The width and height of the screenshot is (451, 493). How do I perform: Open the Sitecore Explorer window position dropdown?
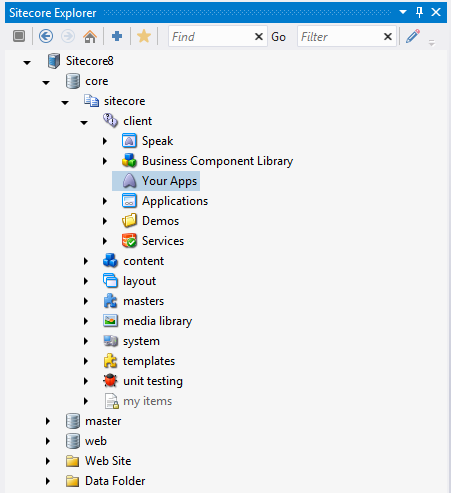403,12
